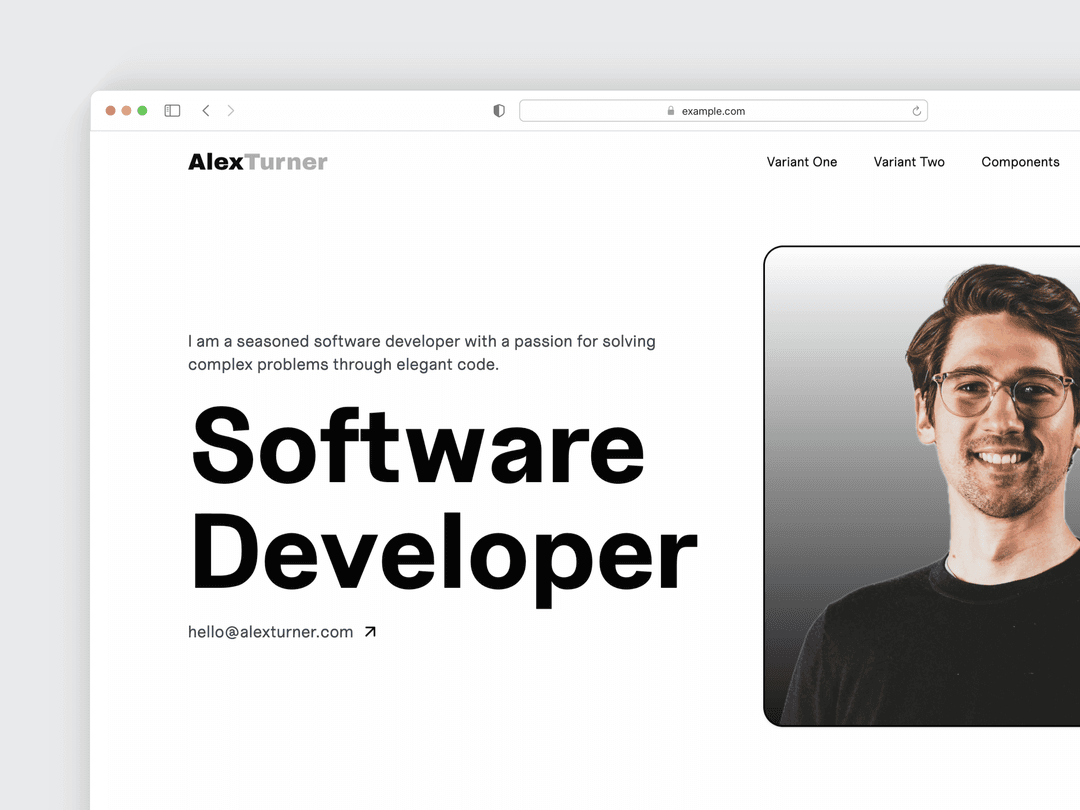Click the forward navigation arrow
1080x810 pixels.
pyautogui.click(x=231, y=110)
